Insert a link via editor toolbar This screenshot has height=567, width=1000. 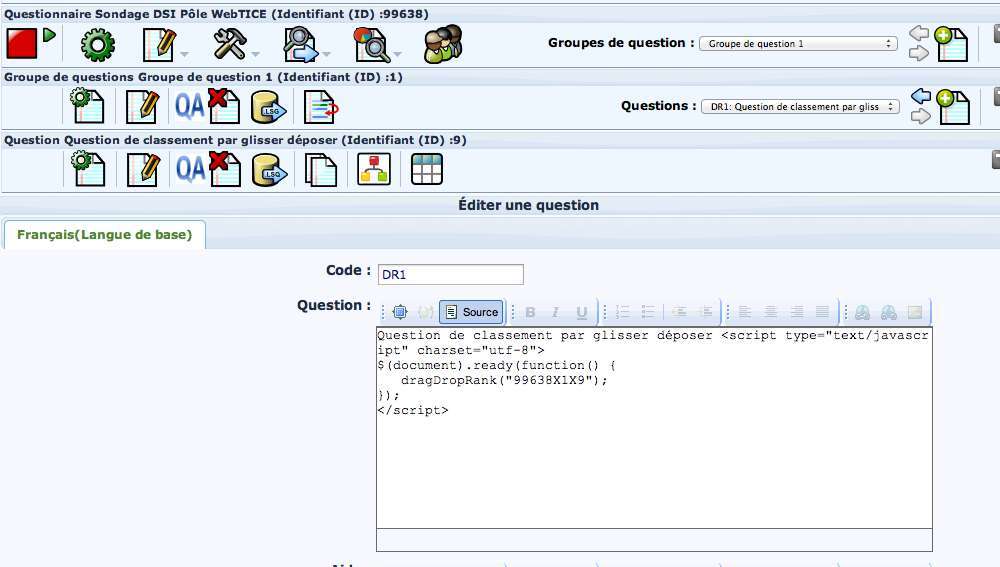coord(862,312)
